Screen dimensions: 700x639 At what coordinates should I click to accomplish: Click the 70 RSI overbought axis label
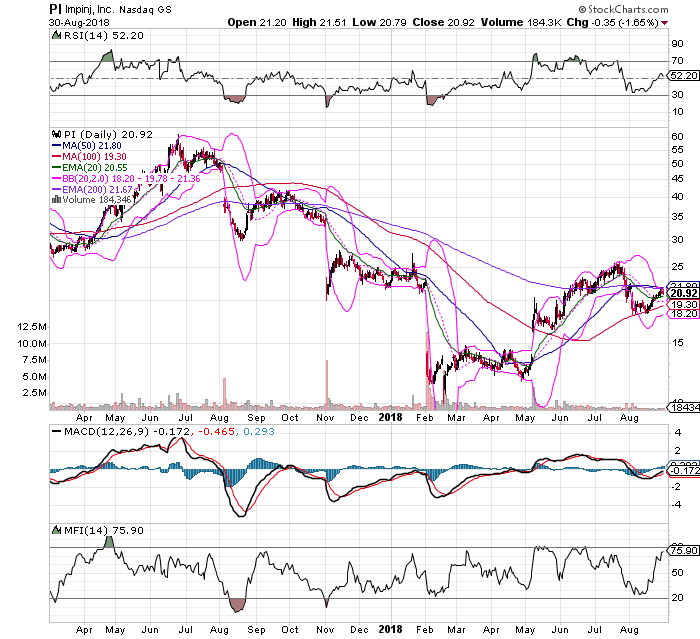click(677, 61)
